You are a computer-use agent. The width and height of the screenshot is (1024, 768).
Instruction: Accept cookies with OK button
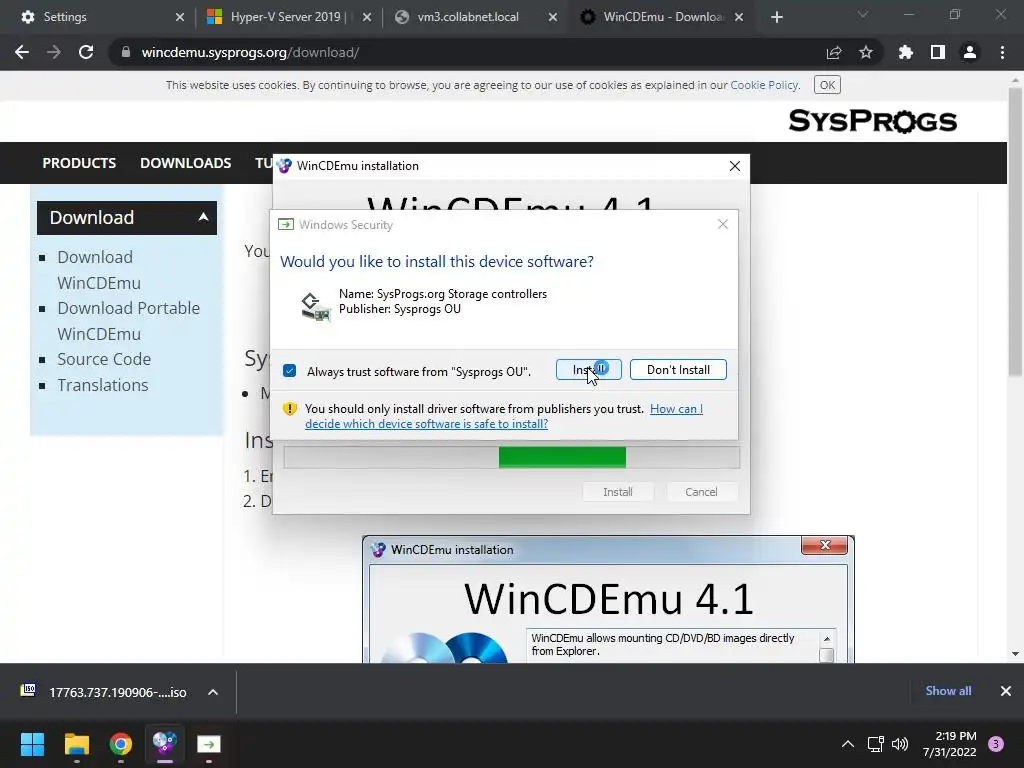[x=827, y=85]
